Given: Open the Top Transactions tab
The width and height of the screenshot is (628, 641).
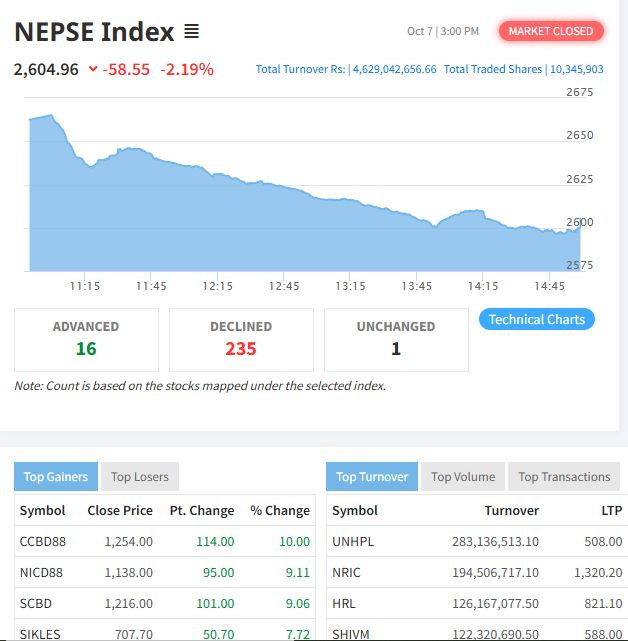Looking at the screenshot, I should click(564, 477).
